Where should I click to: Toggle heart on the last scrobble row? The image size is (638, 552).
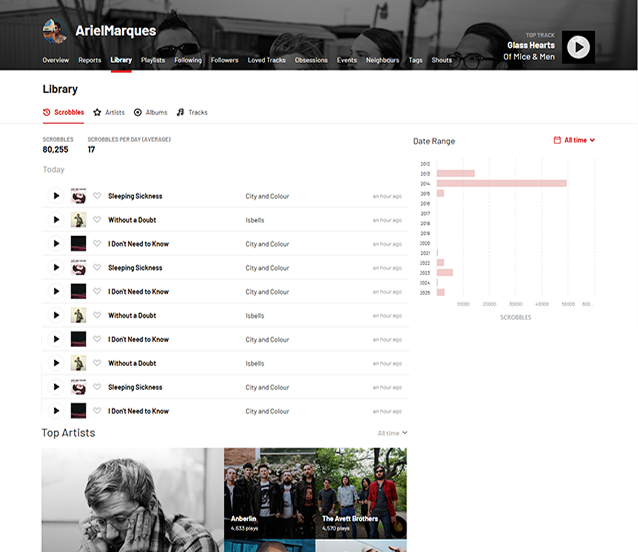(x=97, y=411)
